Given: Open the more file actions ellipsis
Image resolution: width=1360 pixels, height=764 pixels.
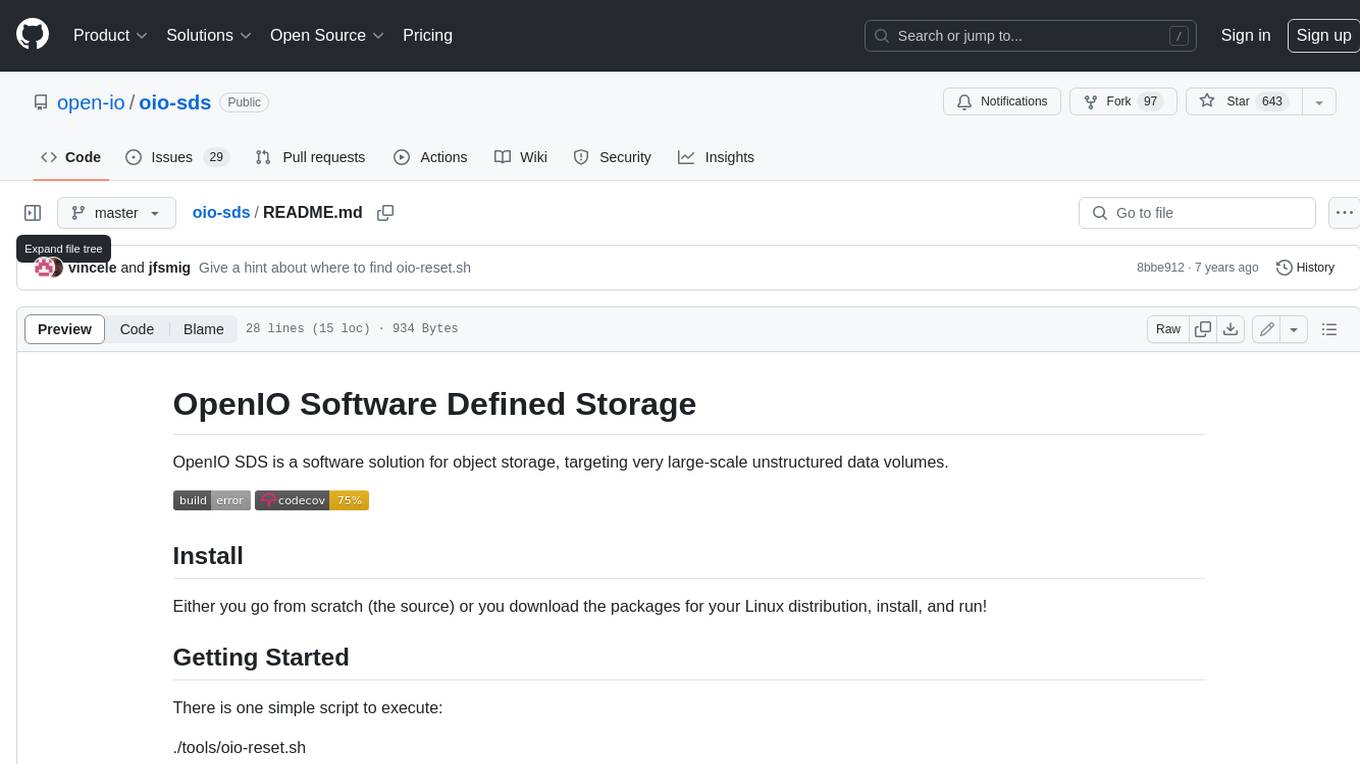Looking at the screenshot, I should click(x=1344, y=213).
